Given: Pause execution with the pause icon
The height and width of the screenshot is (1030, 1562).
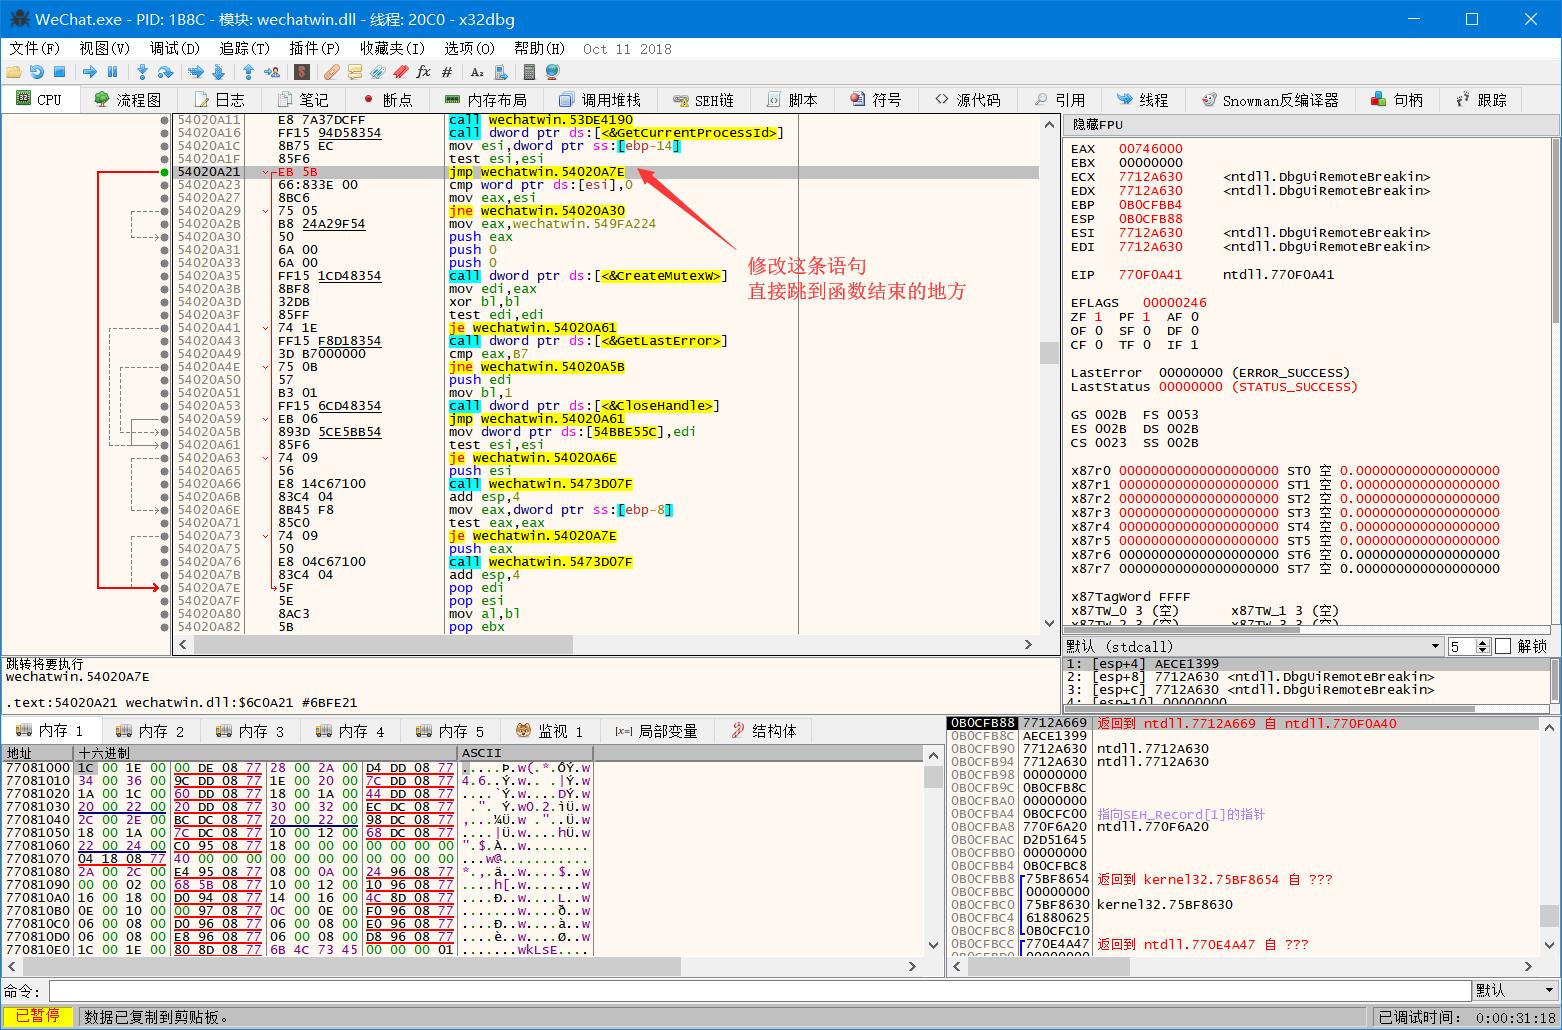Looking at the screenshot, I should (112, 72).
